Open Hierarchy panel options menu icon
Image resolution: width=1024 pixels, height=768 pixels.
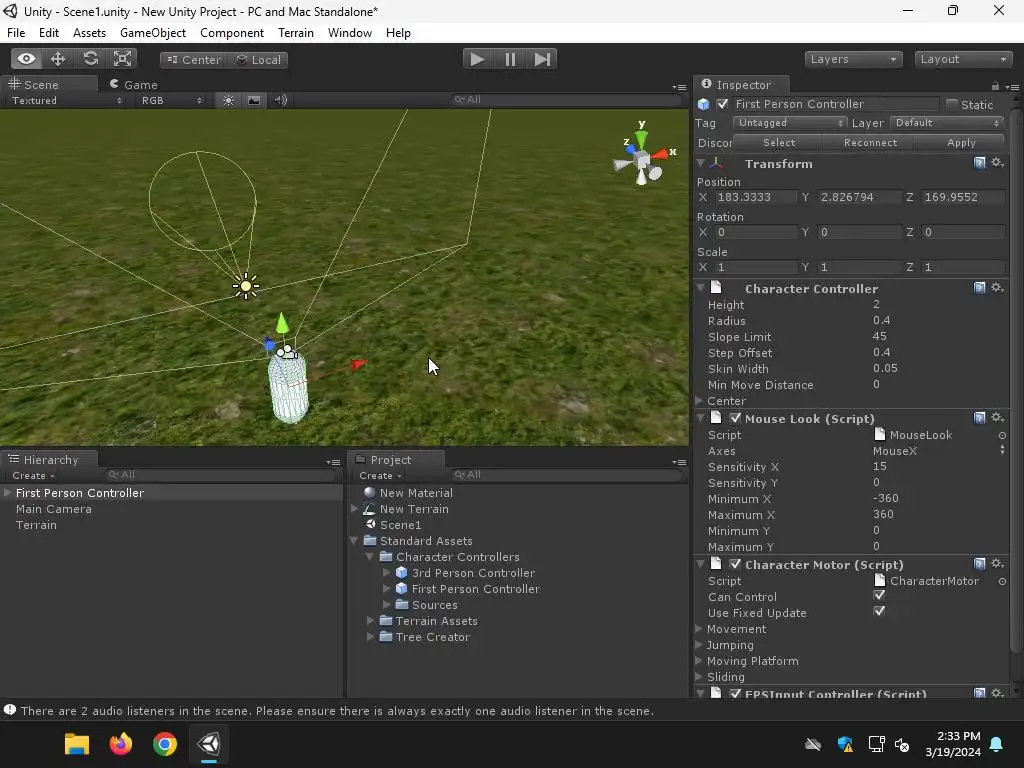point(333,462)
